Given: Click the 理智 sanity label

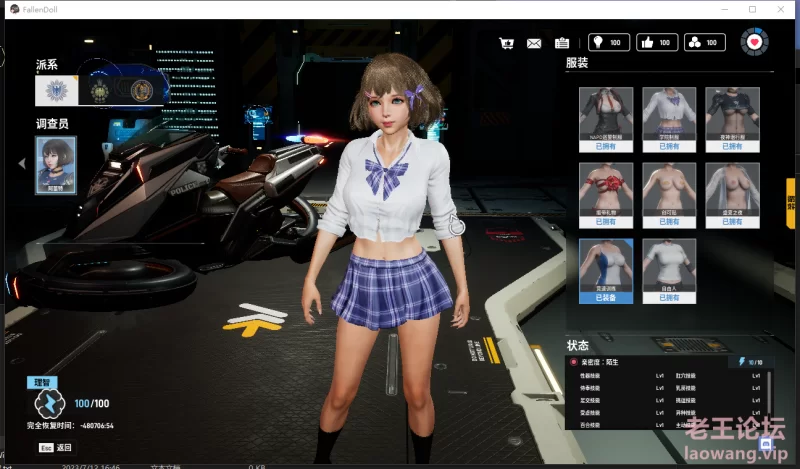Looking at the screenshot, I should point(42,382).
